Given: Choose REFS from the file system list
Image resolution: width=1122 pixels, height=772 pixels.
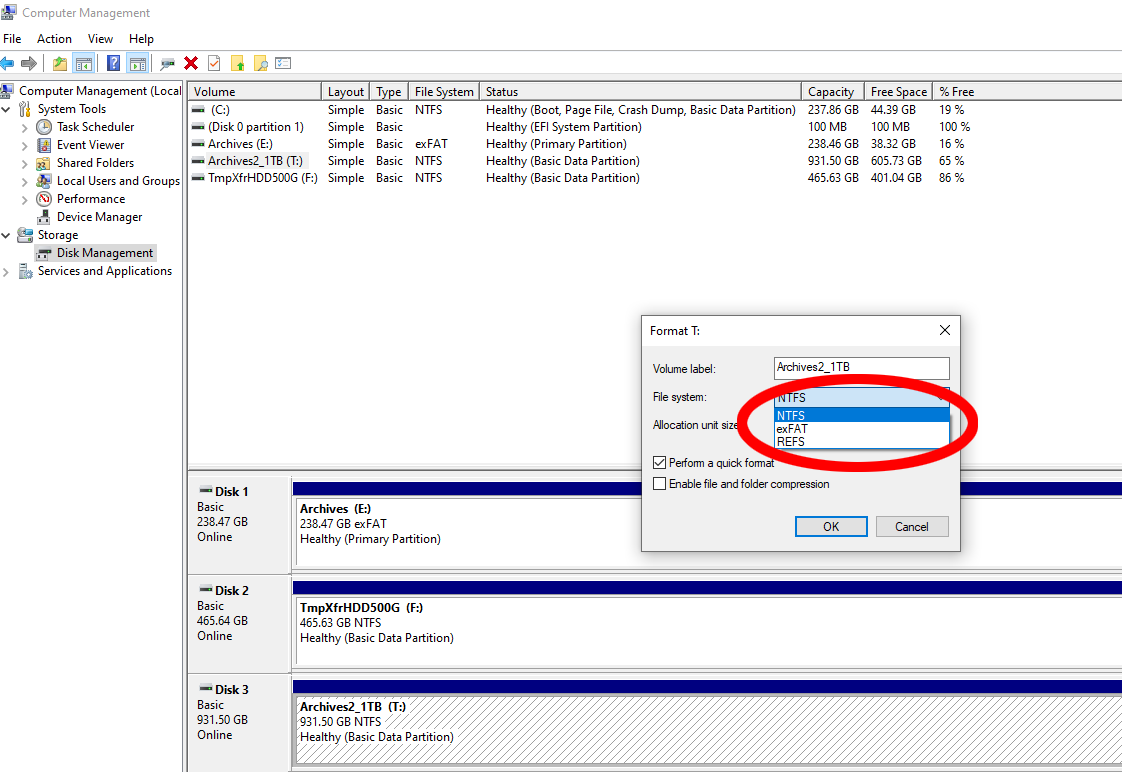Looking at the screenshot, I should pos(862,441).
